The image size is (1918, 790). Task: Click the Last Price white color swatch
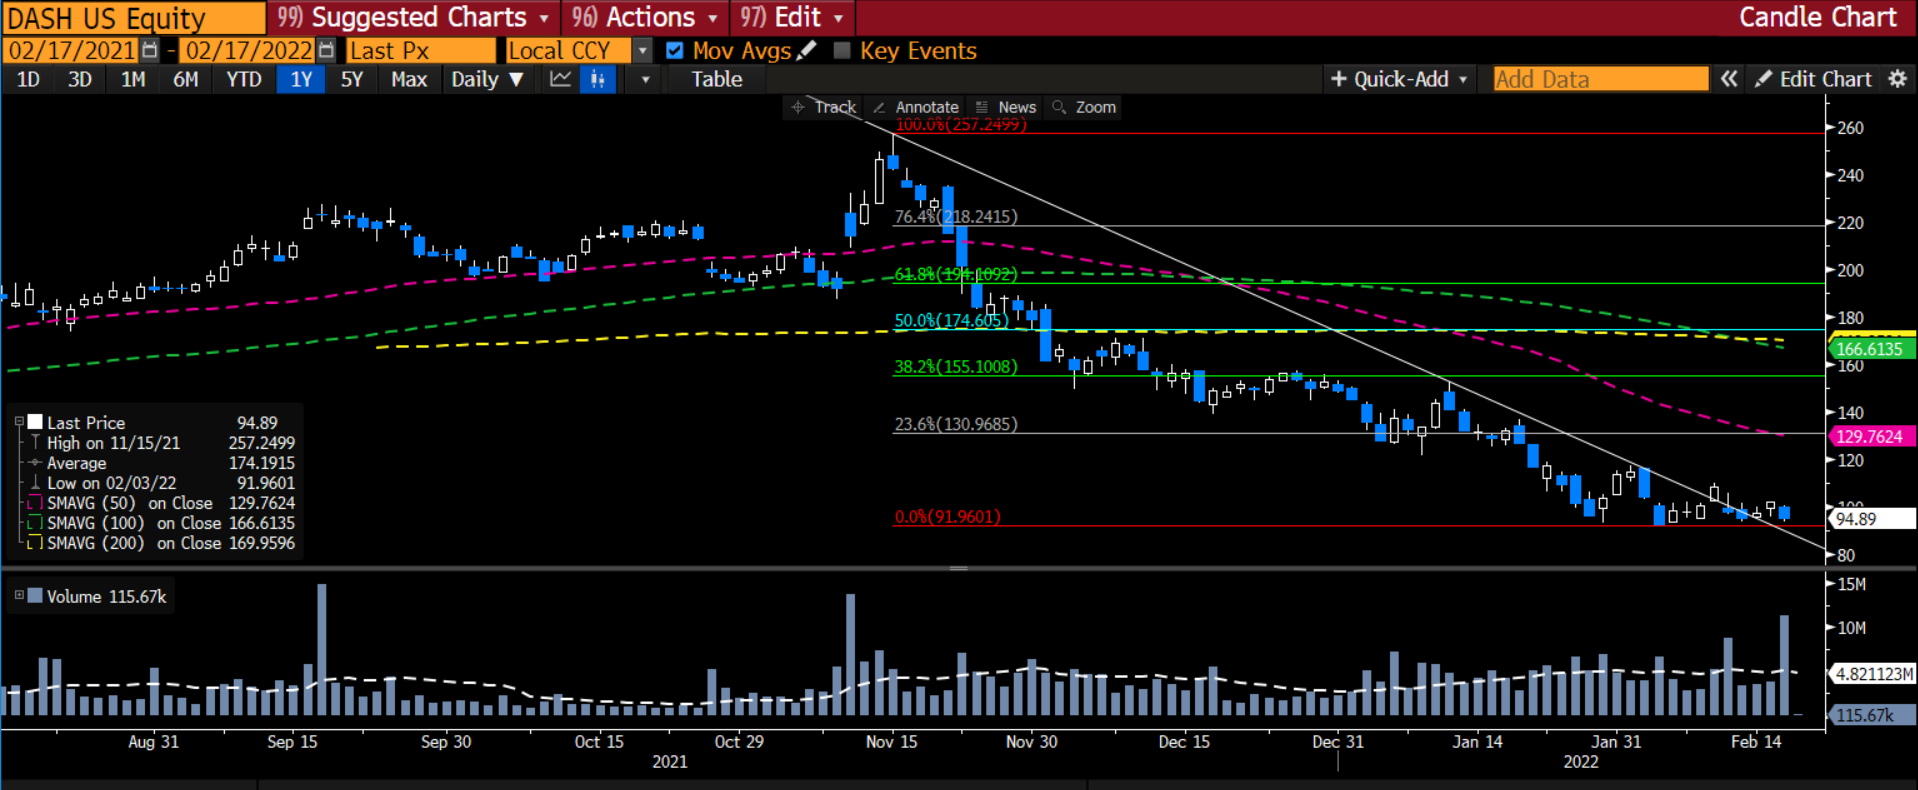(x=35, y=422)
